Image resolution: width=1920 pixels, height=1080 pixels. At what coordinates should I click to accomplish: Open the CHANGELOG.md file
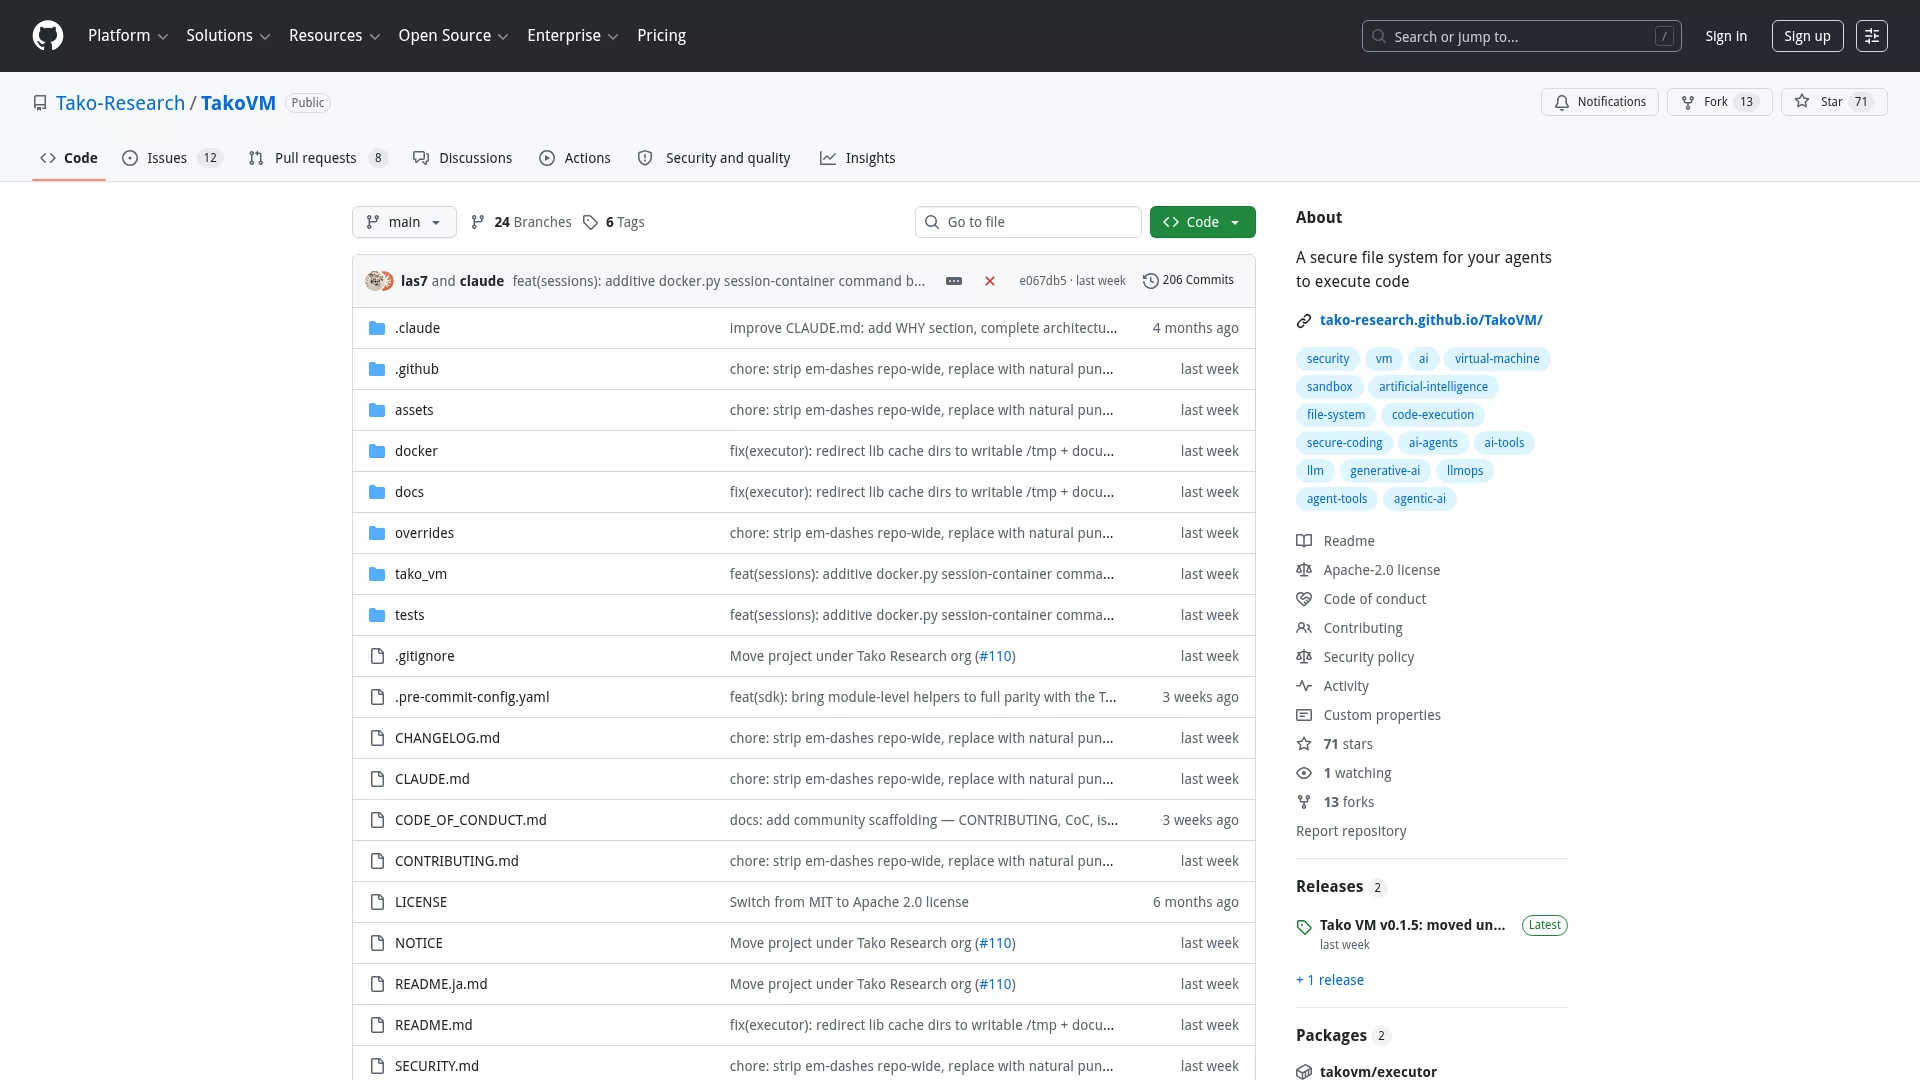coord(447,738)
